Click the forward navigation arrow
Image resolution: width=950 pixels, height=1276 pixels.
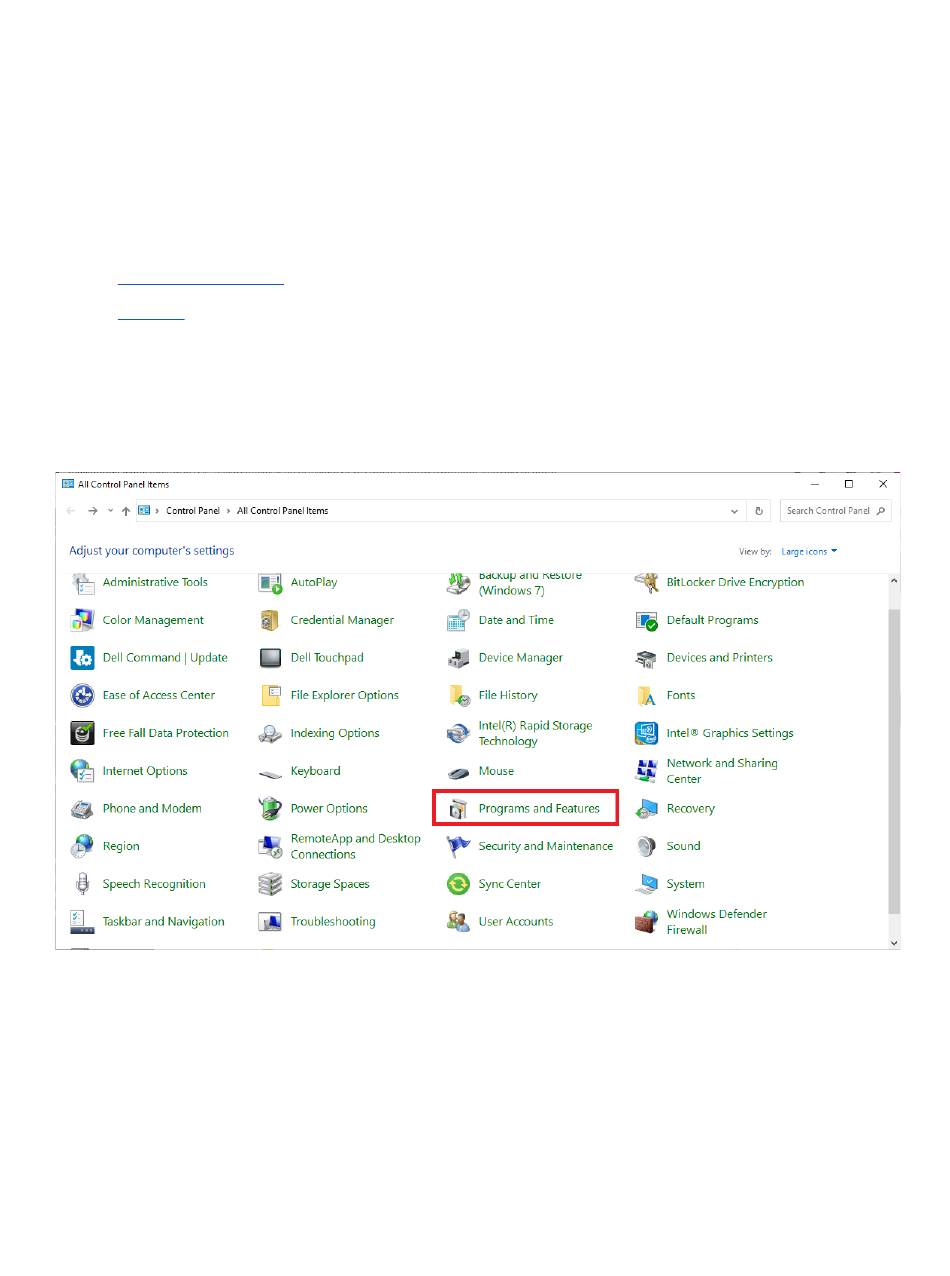point(92,511)
